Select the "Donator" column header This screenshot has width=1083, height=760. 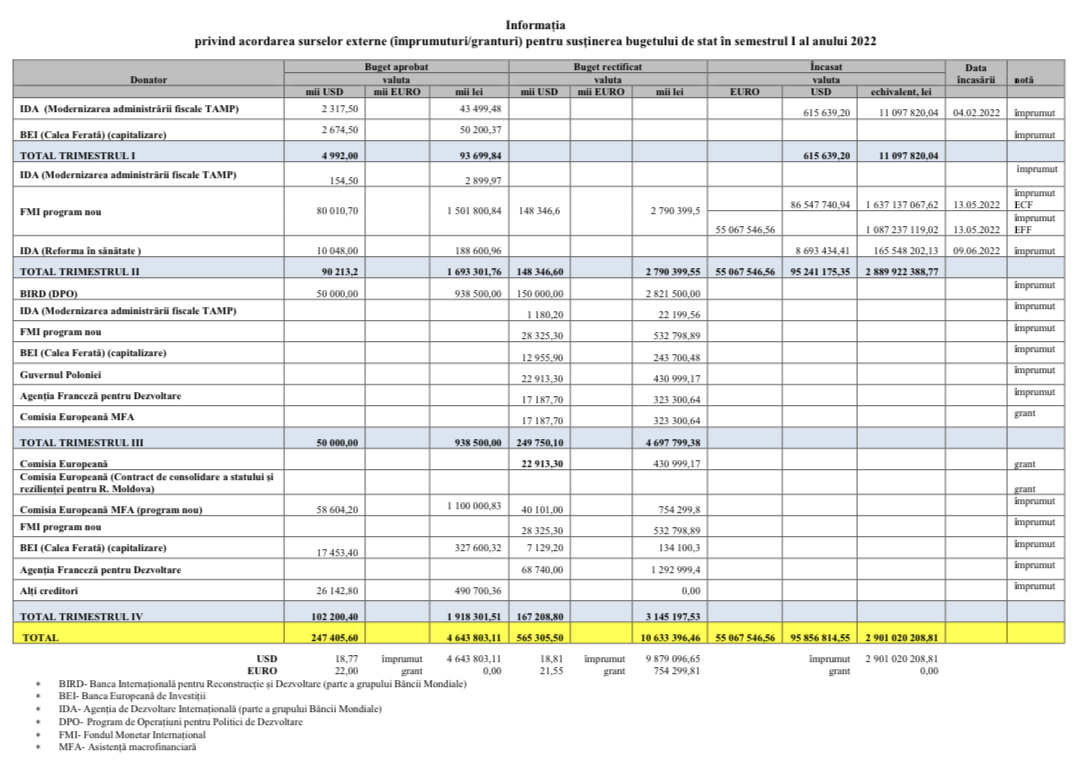[148, 79]
